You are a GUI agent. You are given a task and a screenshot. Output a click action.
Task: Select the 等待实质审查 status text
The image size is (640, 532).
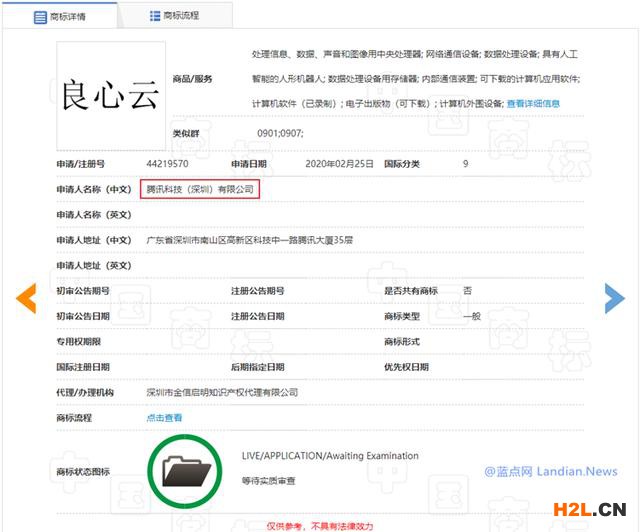click(x=269, y=481)
